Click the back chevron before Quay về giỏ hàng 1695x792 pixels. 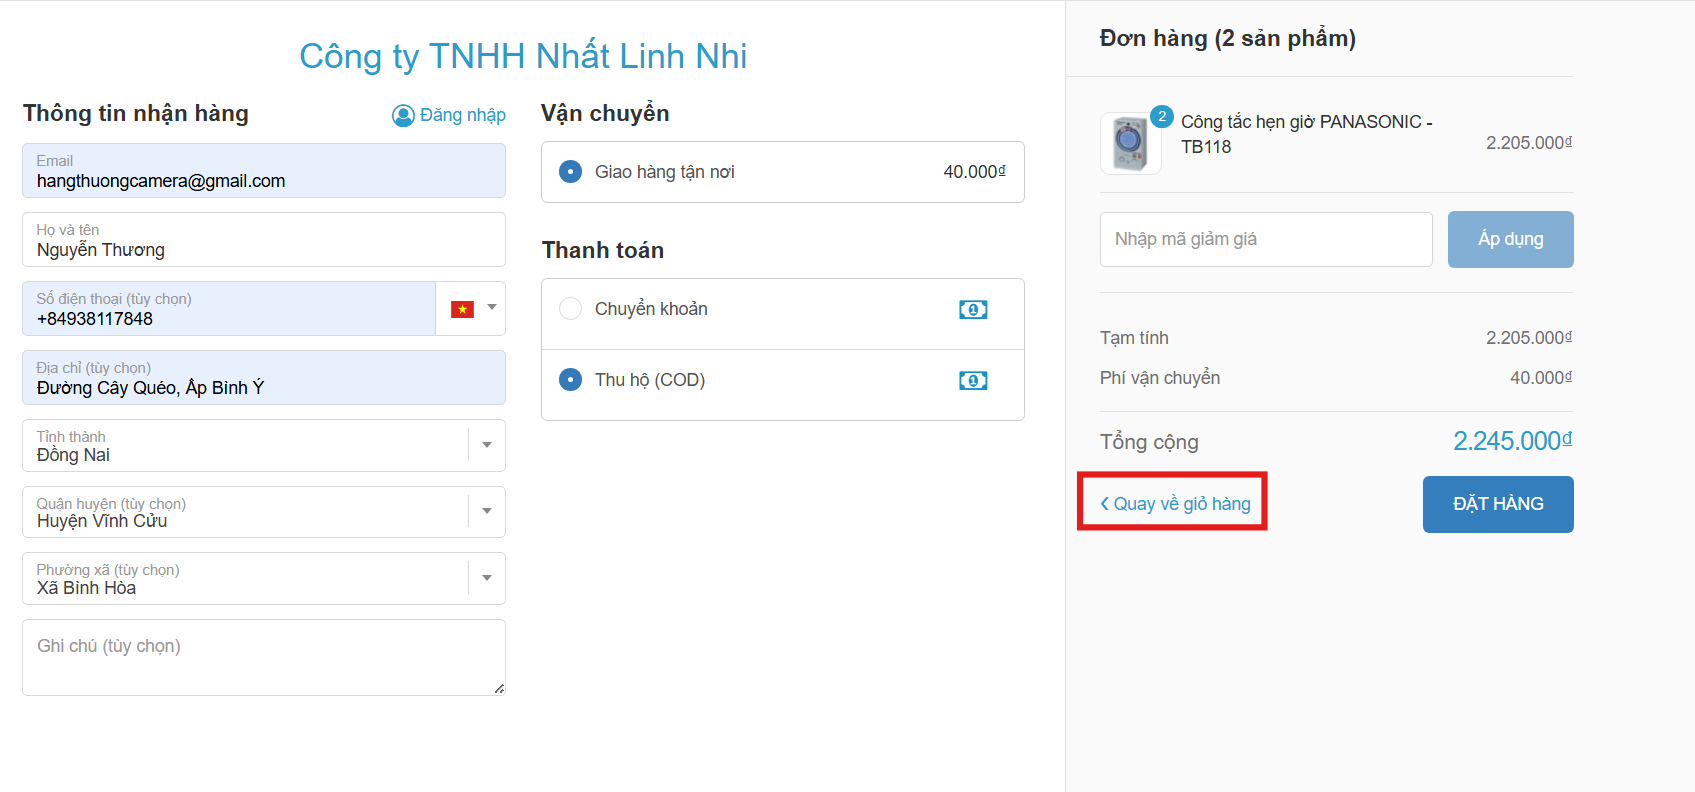(x=1105, y=504)
